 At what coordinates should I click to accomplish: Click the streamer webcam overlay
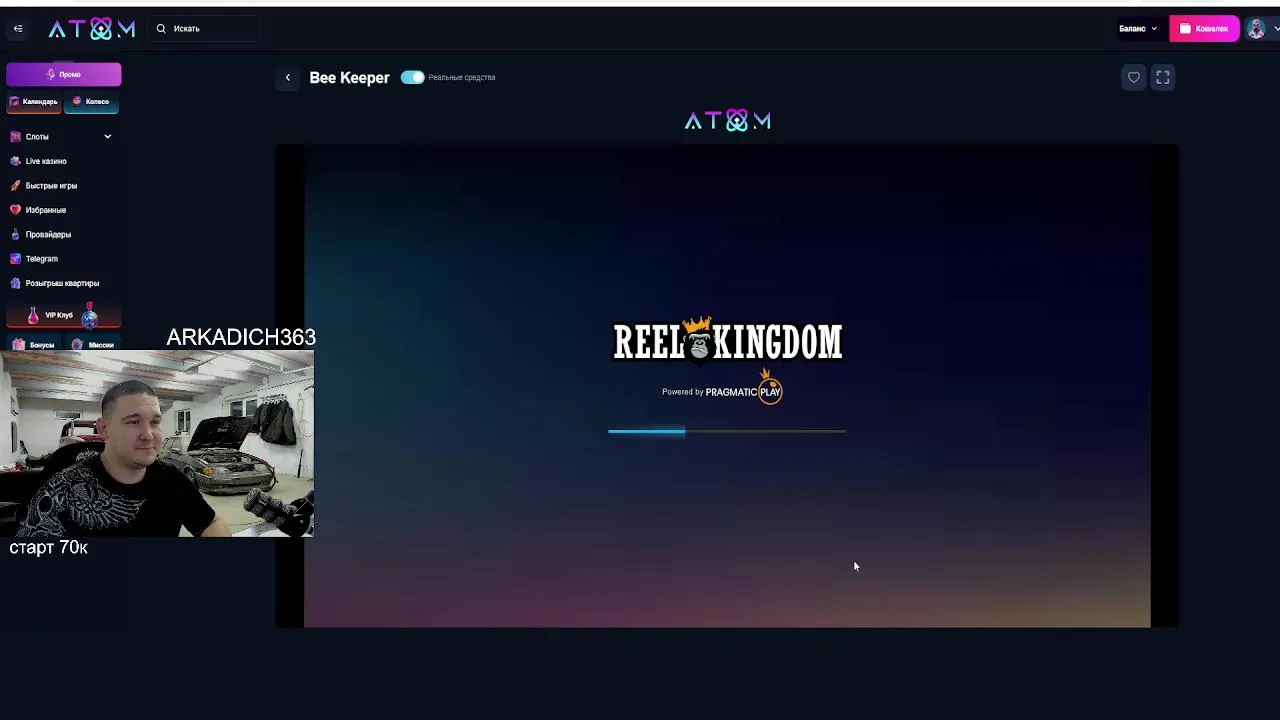click(x=157, y=443)
